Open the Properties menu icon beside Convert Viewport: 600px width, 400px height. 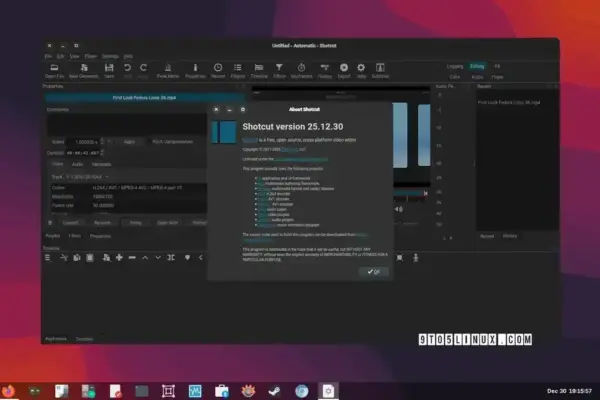click(50, 223)
